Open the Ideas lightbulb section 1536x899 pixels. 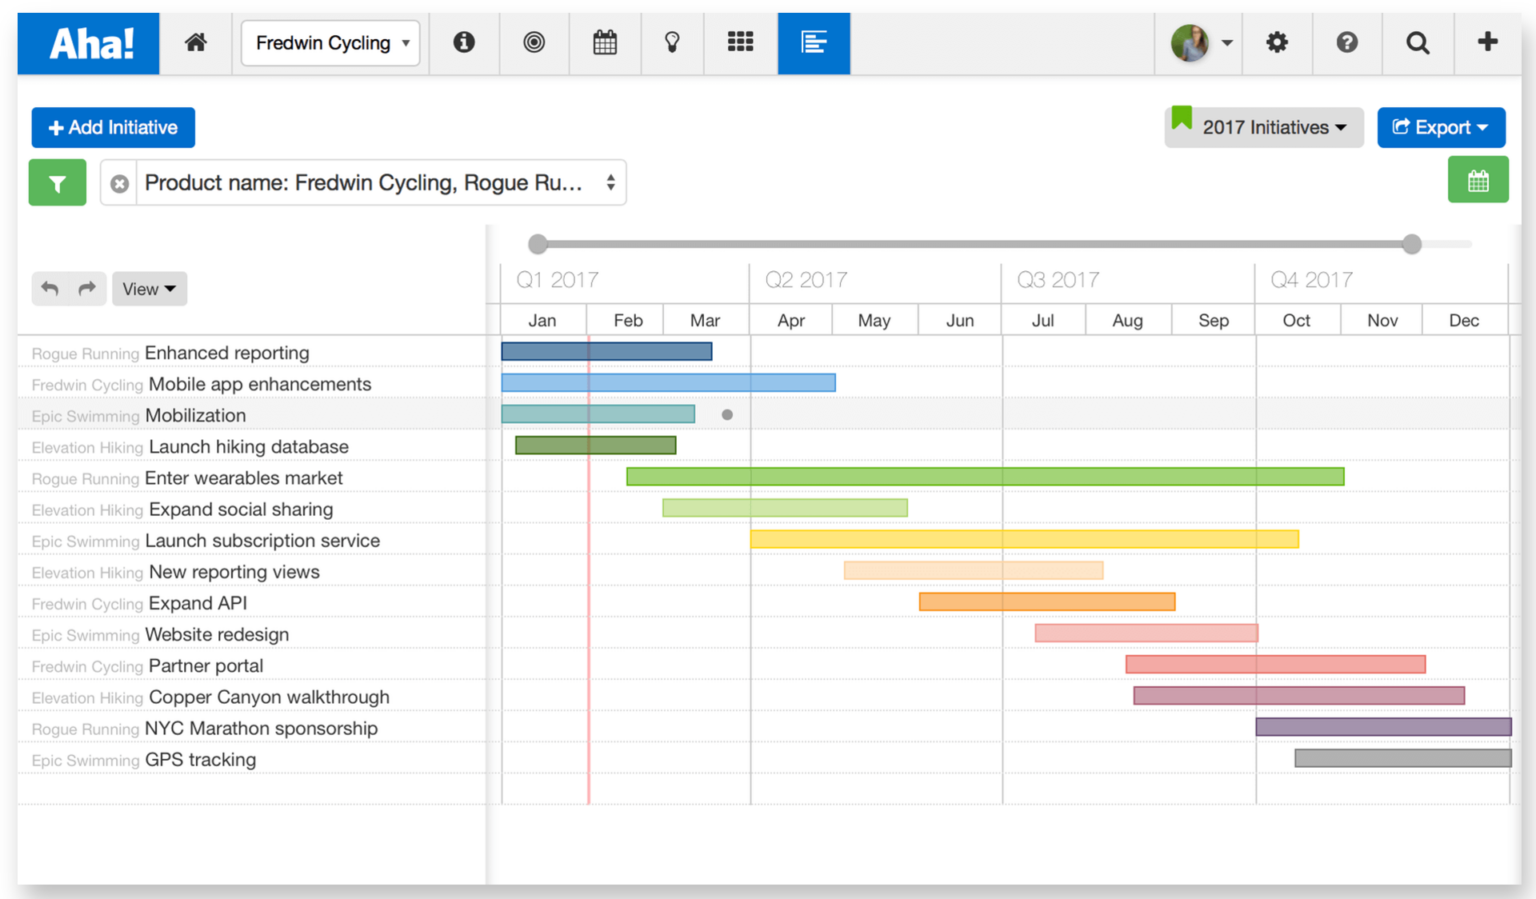click(672, 43)
